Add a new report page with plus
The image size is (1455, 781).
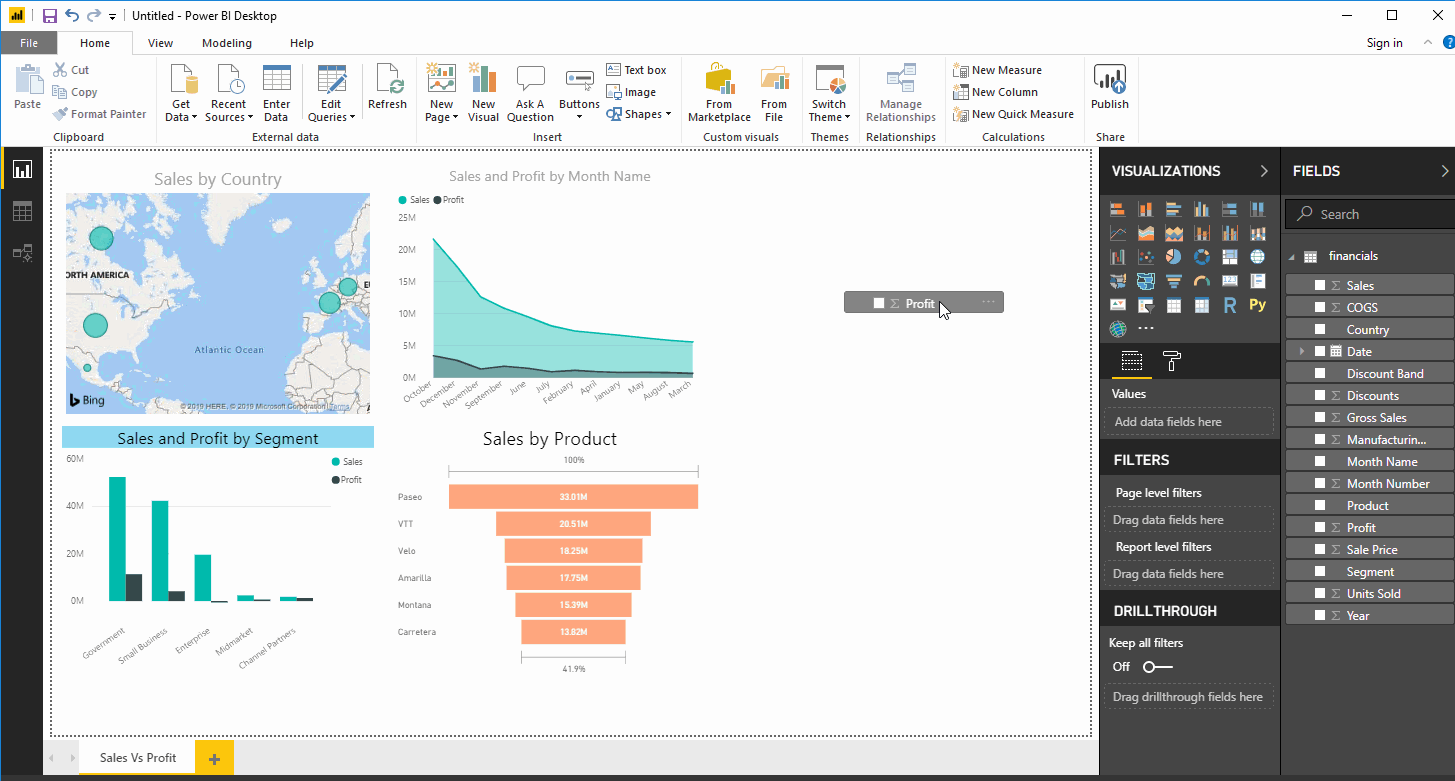pyautogui.click(x=214, y=758)
